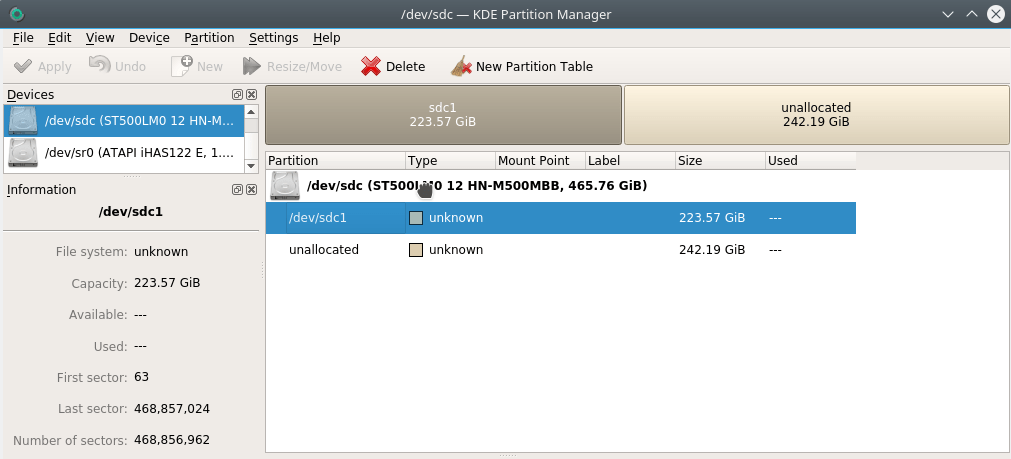Click the Capacity value 223.57 GiB

(167, 283)
